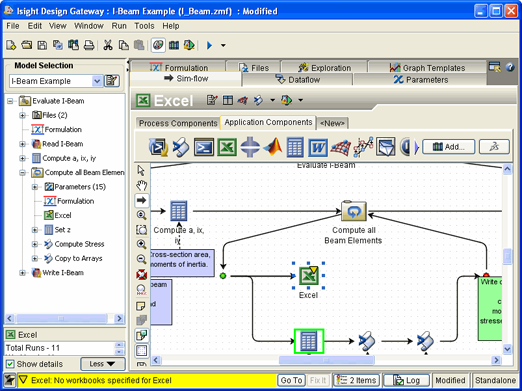
Task: Open the I-Beam Example model dropdown
Action: (97, 81)
